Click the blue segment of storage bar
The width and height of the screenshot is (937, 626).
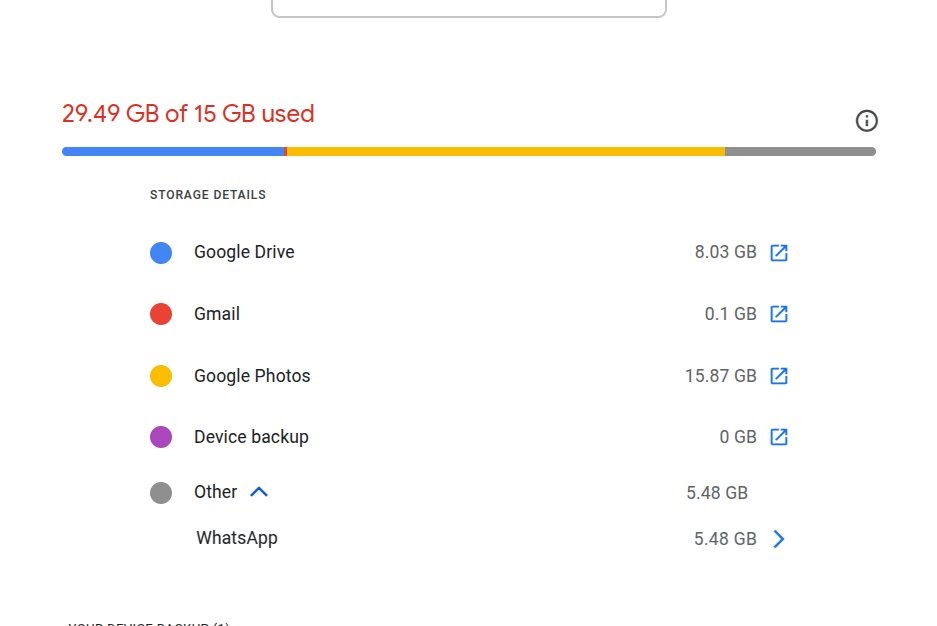tap(173, 152)
